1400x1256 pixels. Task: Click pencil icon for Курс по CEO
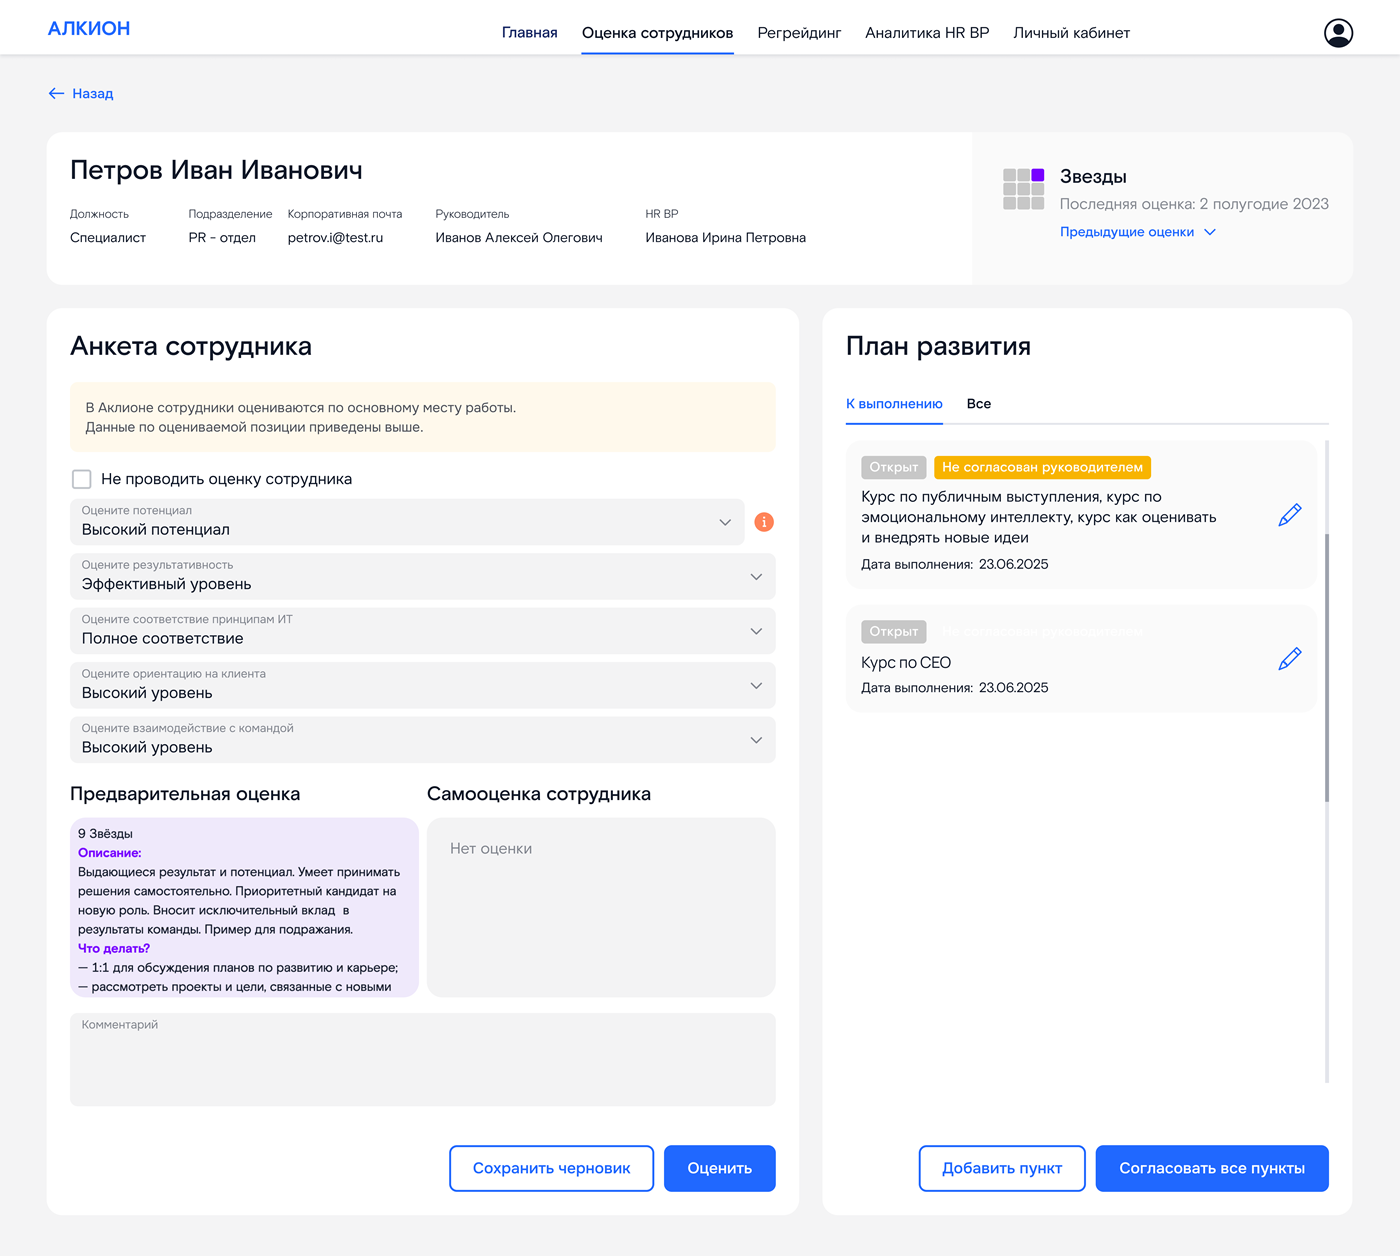coord(1290,659)
